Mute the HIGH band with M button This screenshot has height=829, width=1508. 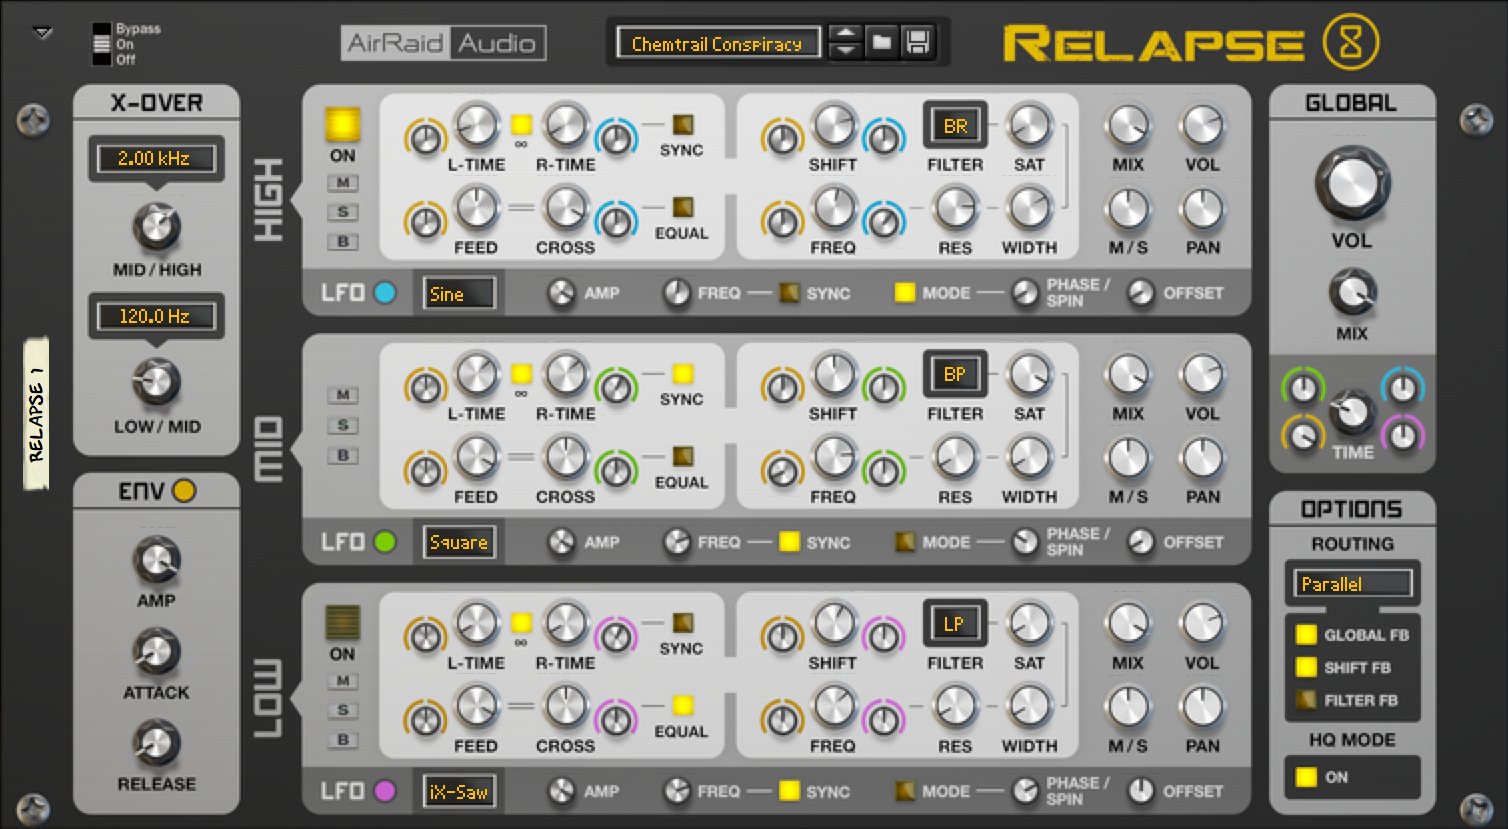click(x=343, y=183)
